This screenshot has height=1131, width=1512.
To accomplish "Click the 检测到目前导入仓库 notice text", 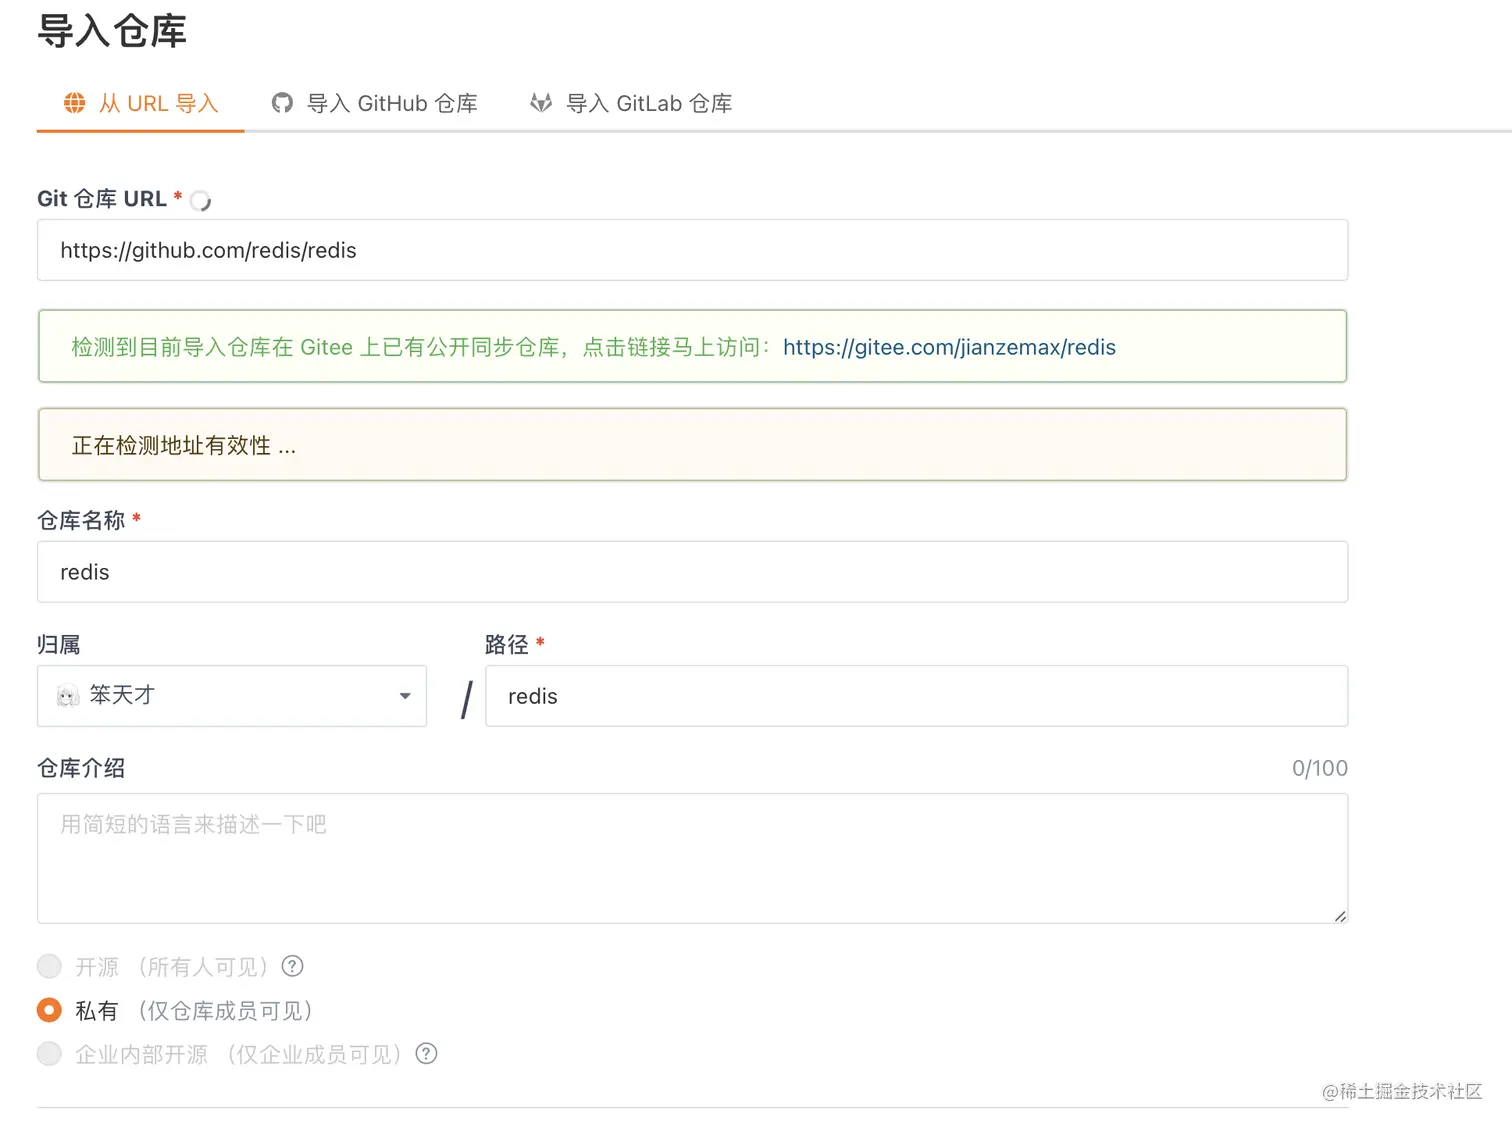I will click(420, 347).
